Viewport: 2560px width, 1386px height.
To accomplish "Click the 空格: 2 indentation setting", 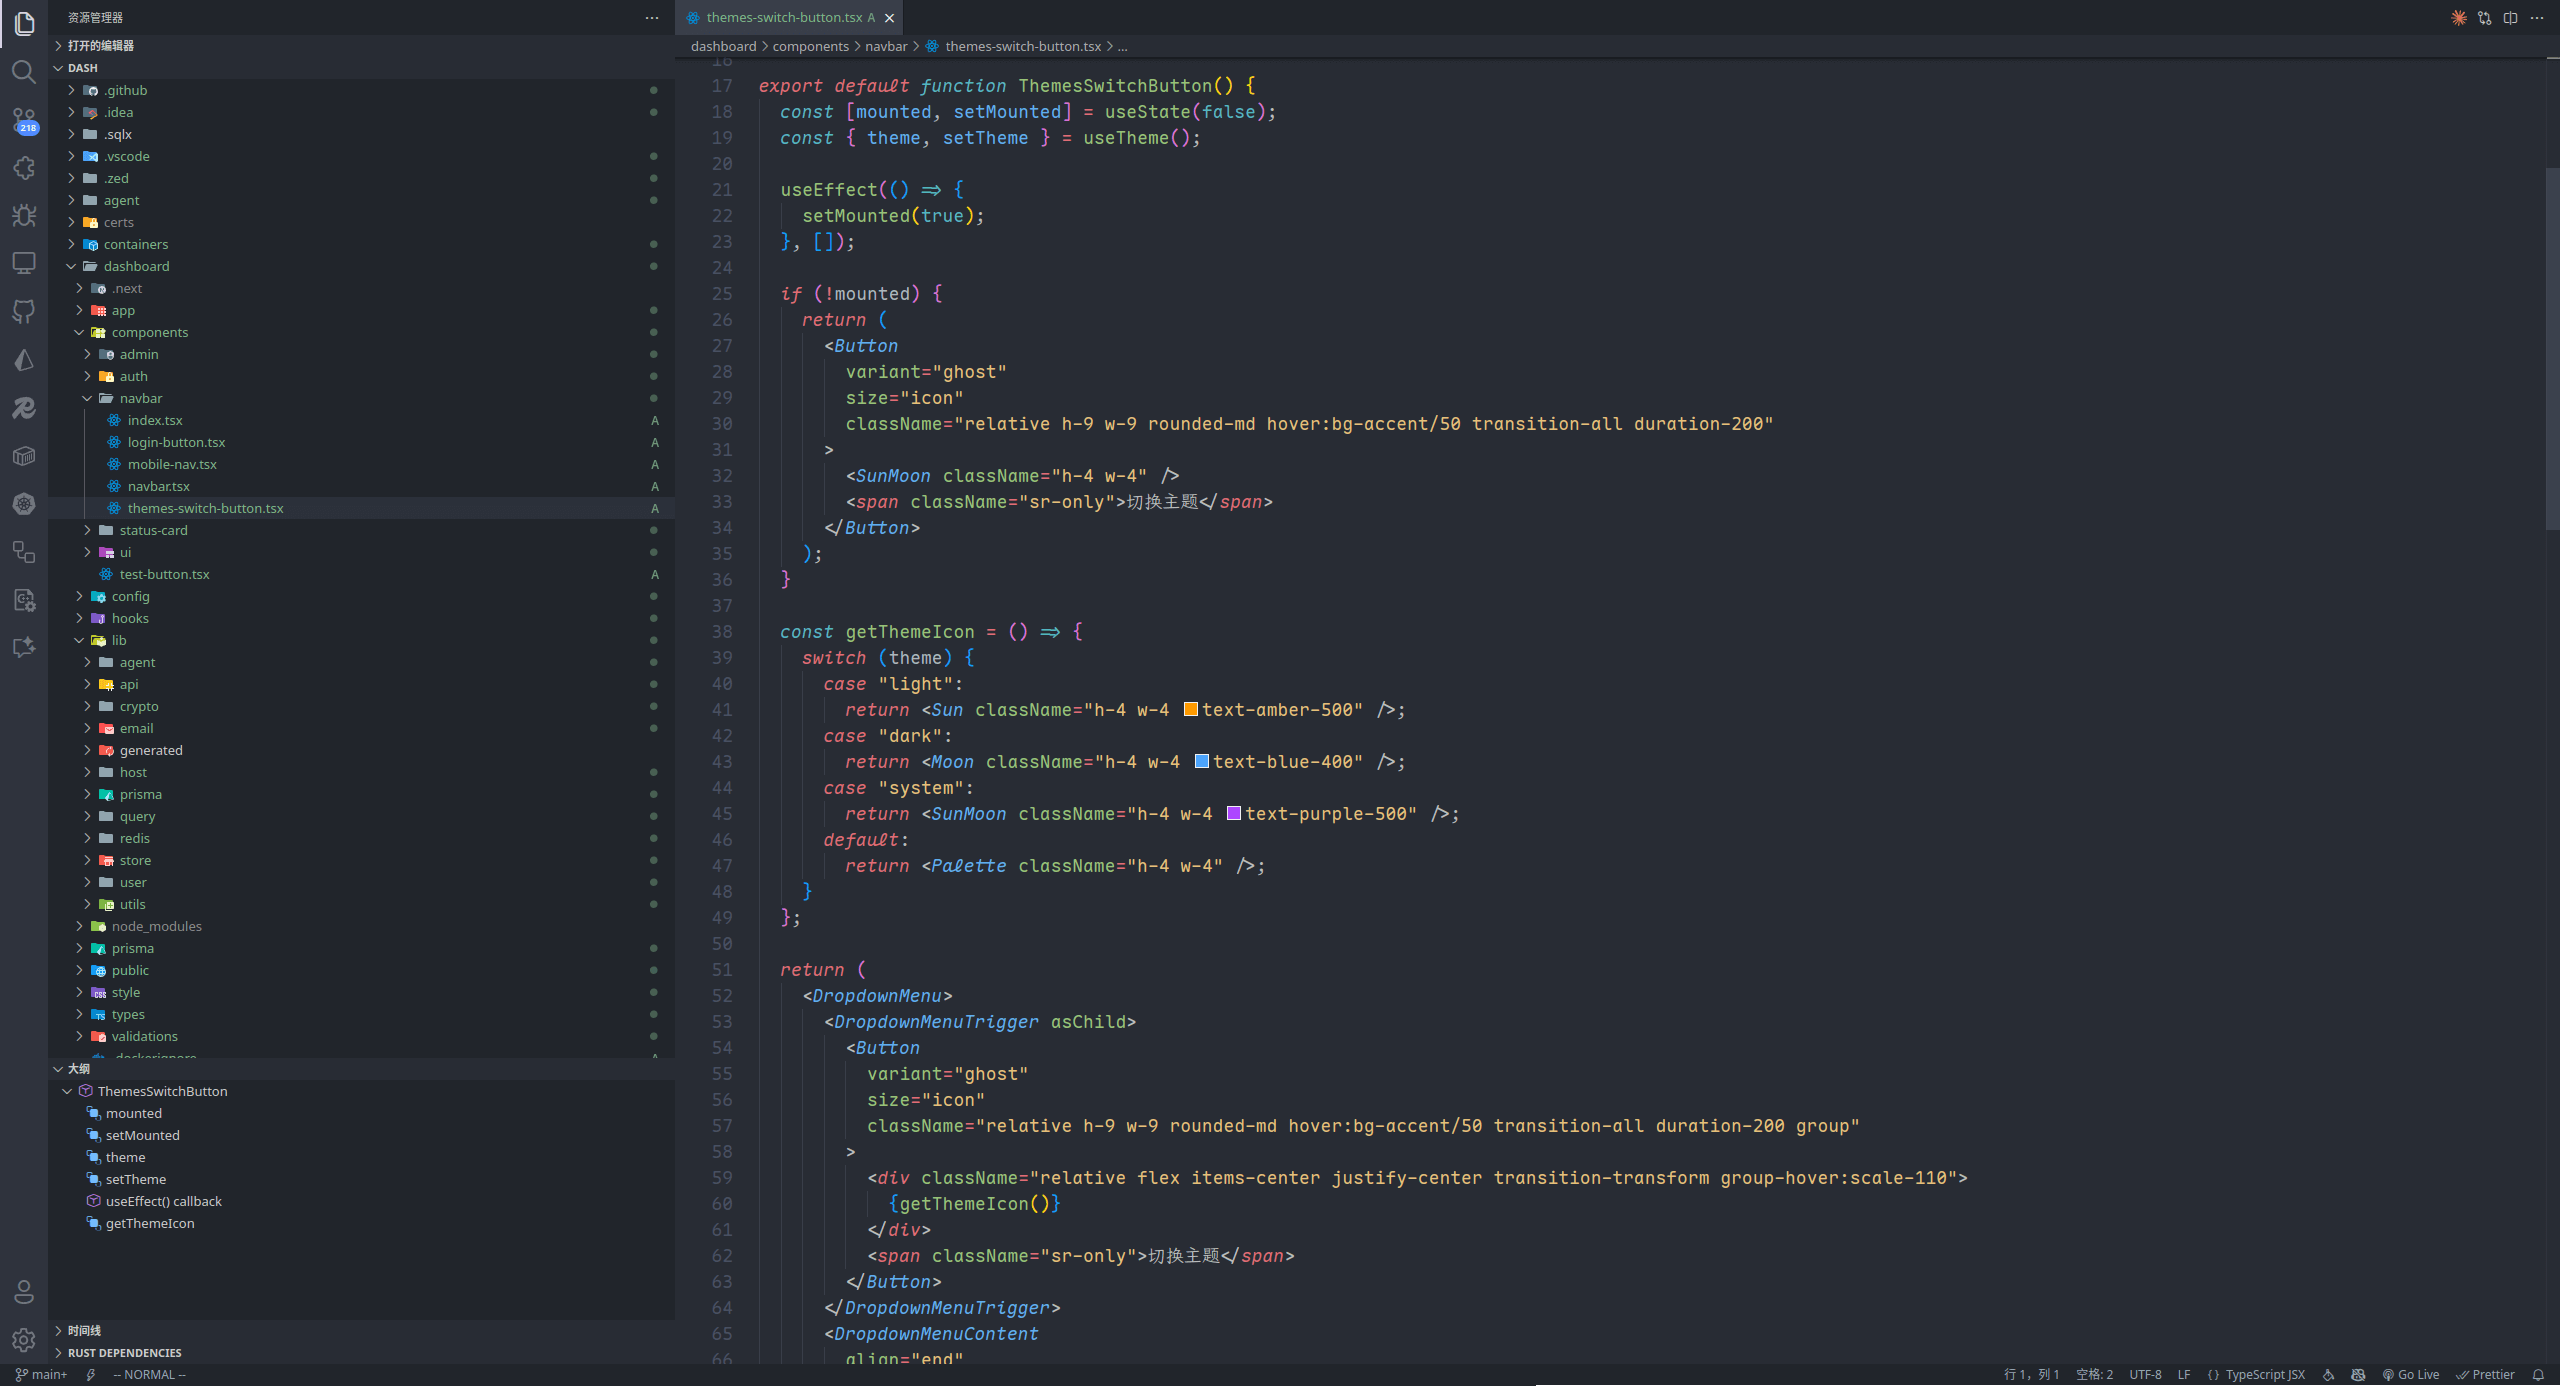I will click(x=2094, y=1375).
